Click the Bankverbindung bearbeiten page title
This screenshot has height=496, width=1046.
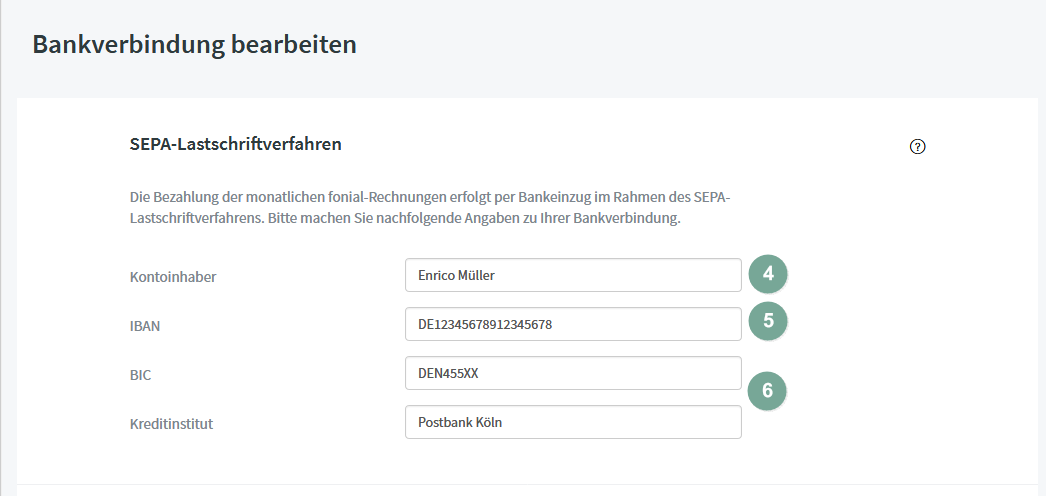coord(194,45)
